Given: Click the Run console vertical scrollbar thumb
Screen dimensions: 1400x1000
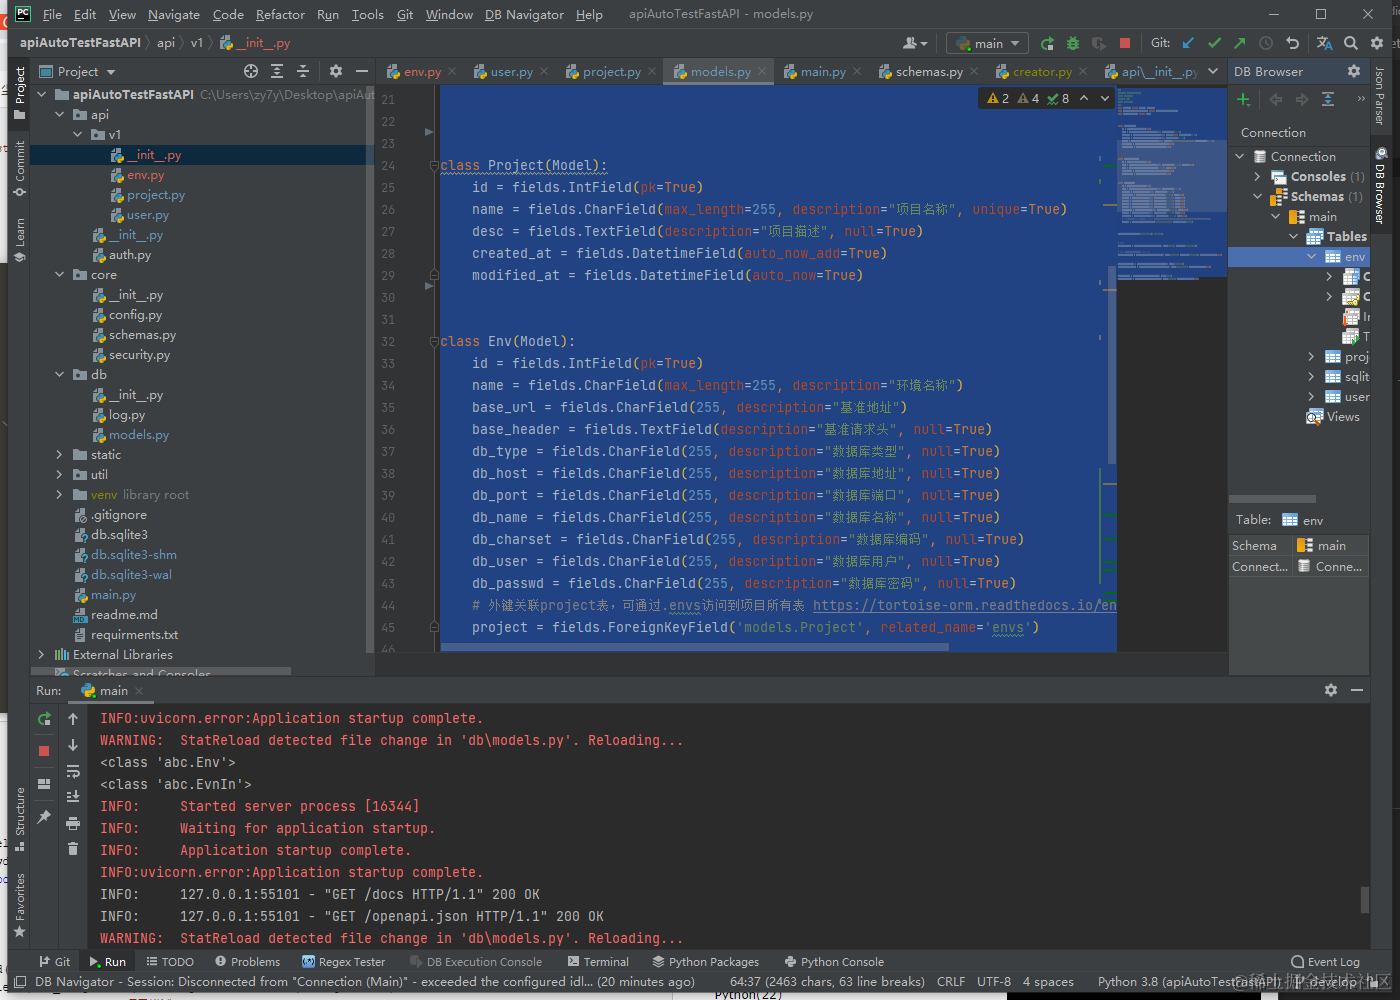Looking at the screenshot, I should coord(1364,899).
